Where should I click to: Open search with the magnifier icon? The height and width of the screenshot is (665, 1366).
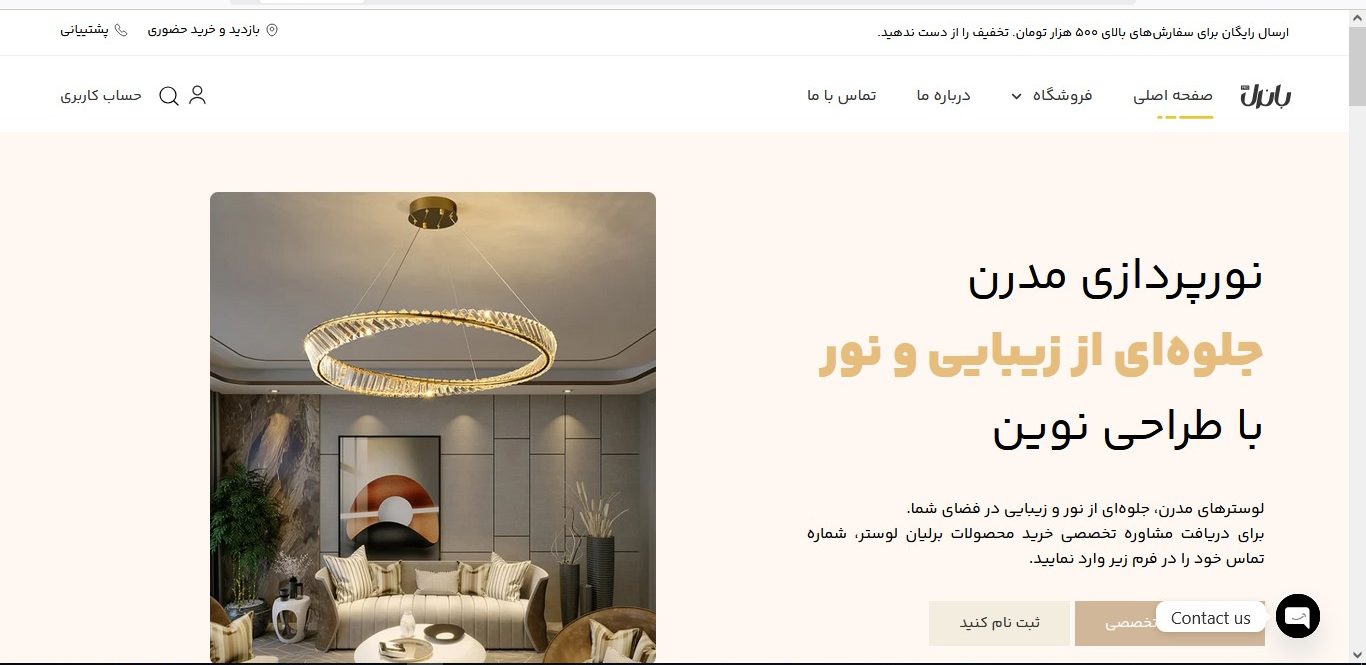(x=169, y=96)
